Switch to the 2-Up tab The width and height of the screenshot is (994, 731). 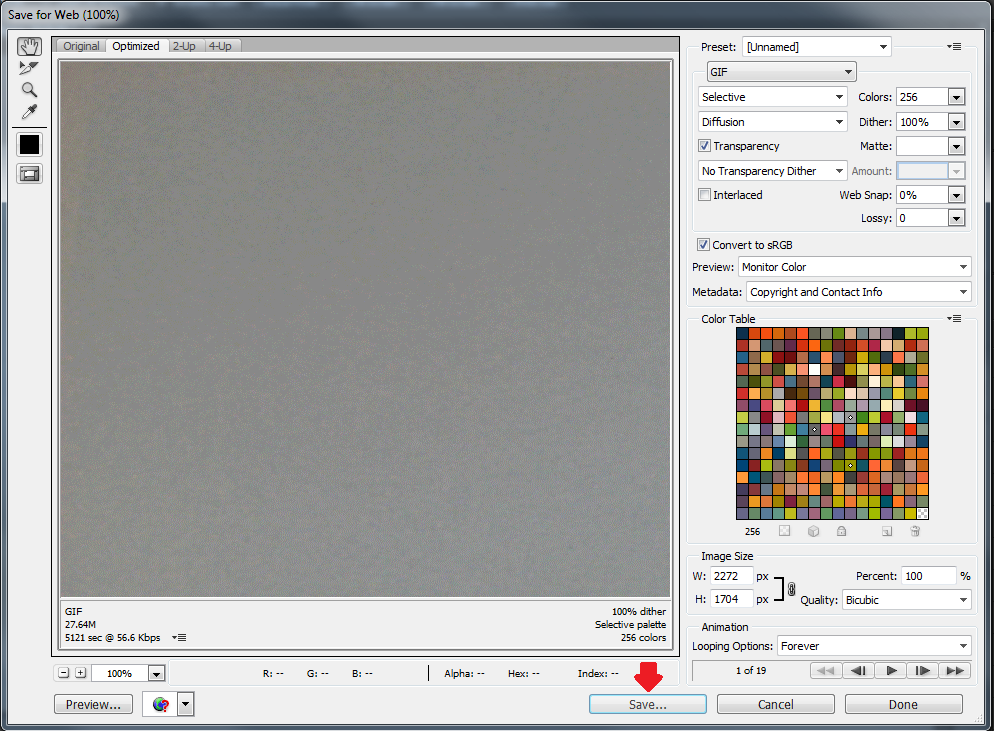click(184, 46)
